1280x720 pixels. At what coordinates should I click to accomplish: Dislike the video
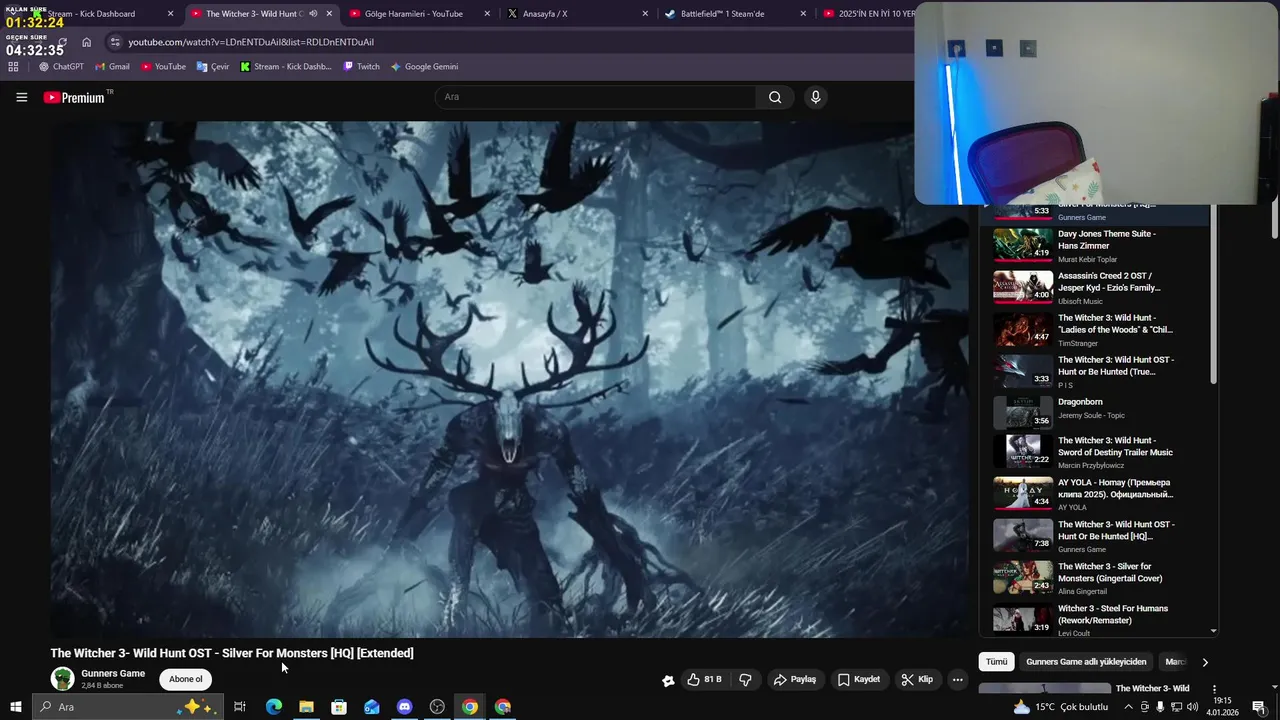[x=746, y=679]
